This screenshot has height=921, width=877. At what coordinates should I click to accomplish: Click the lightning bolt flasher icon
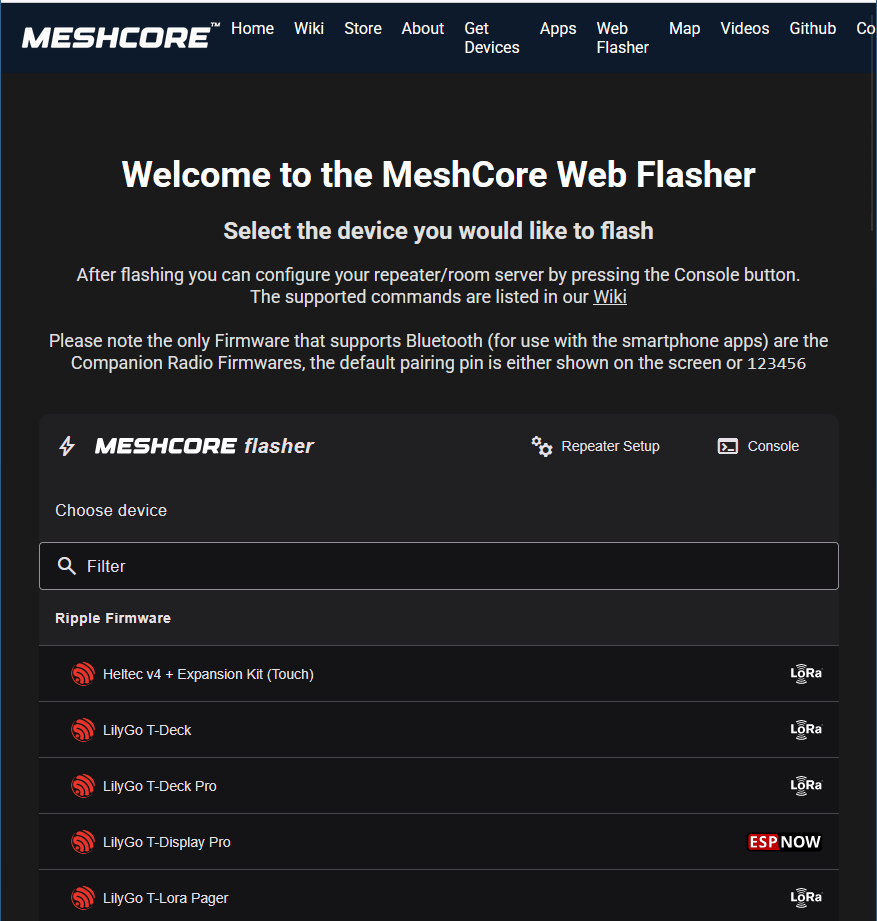click(x=67, y=446)
